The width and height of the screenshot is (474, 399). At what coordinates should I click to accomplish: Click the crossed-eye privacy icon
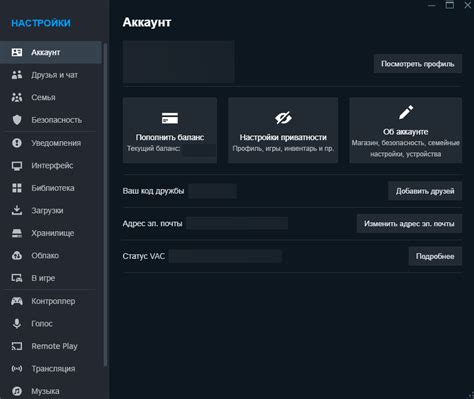(x=283, y=118)
